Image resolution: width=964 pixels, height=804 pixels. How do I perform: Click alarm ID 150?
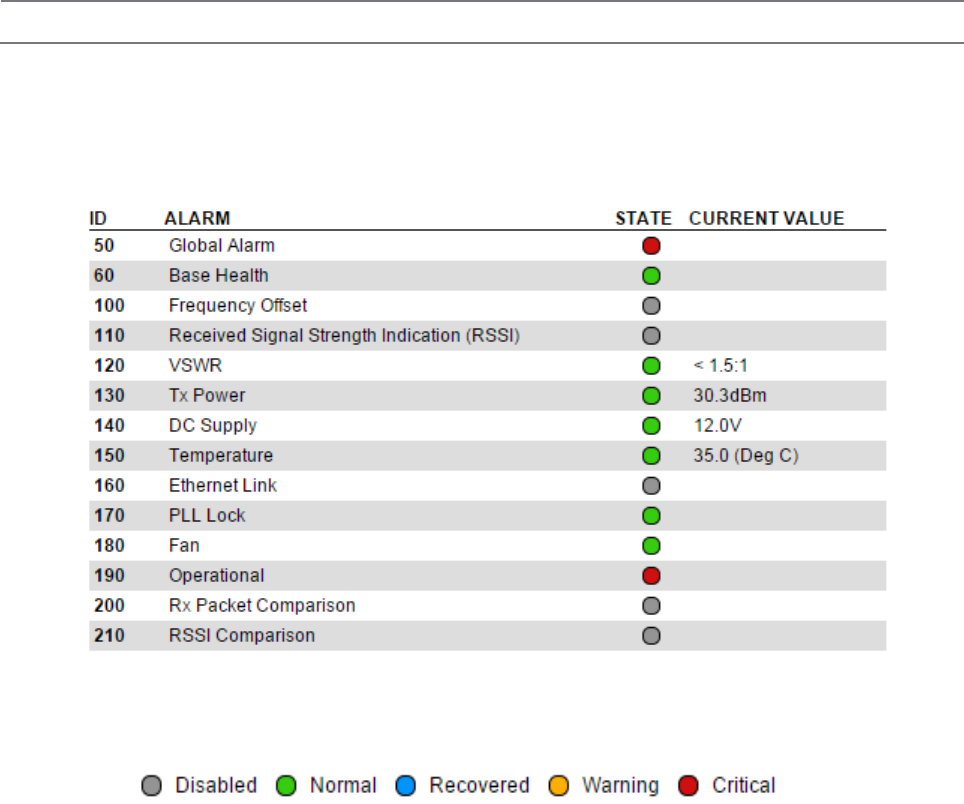pyautogui.click(x=109, y=455)
